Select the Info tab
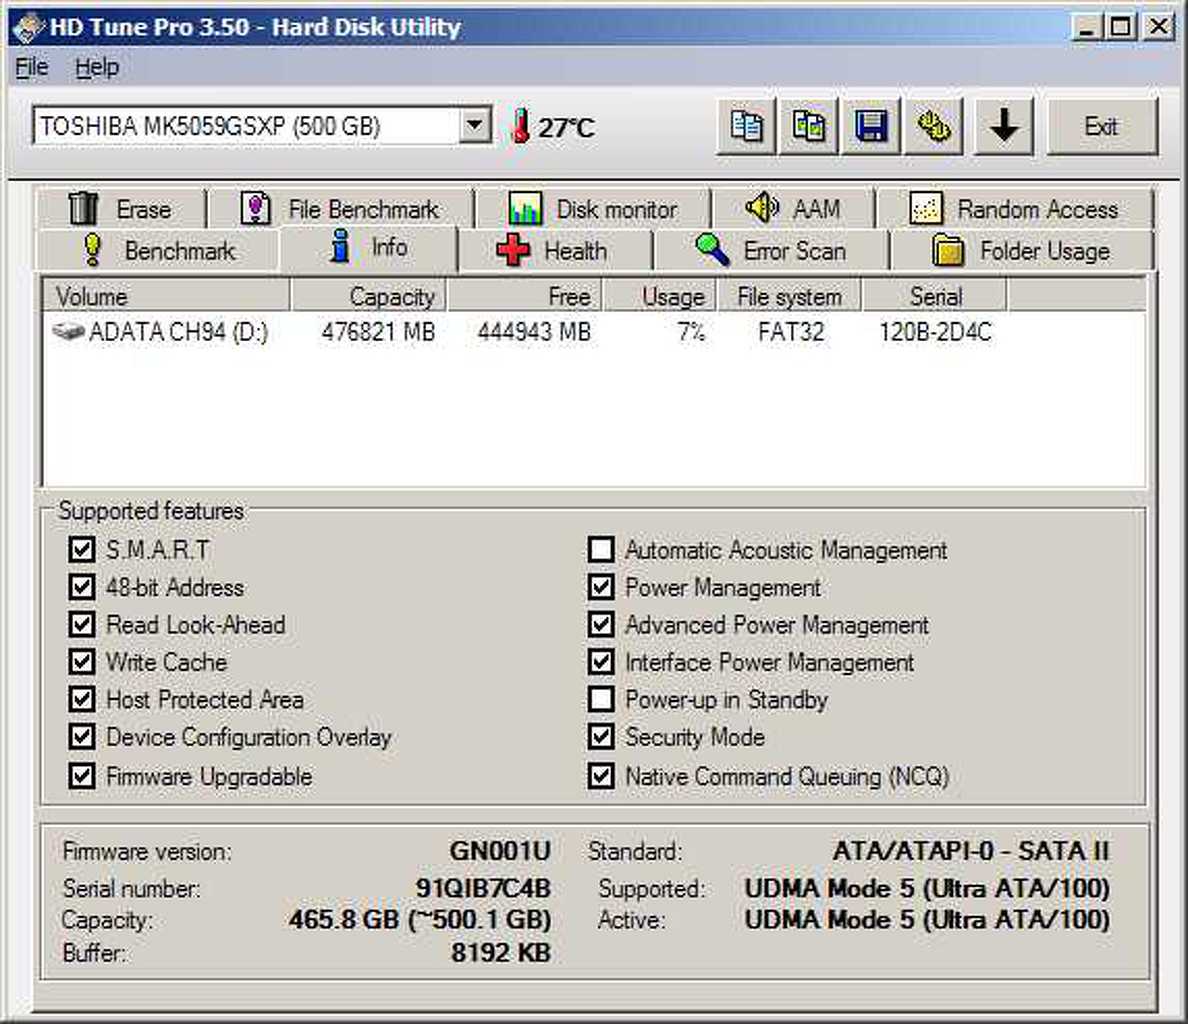 pyautogui.click(x=369, y=248)
